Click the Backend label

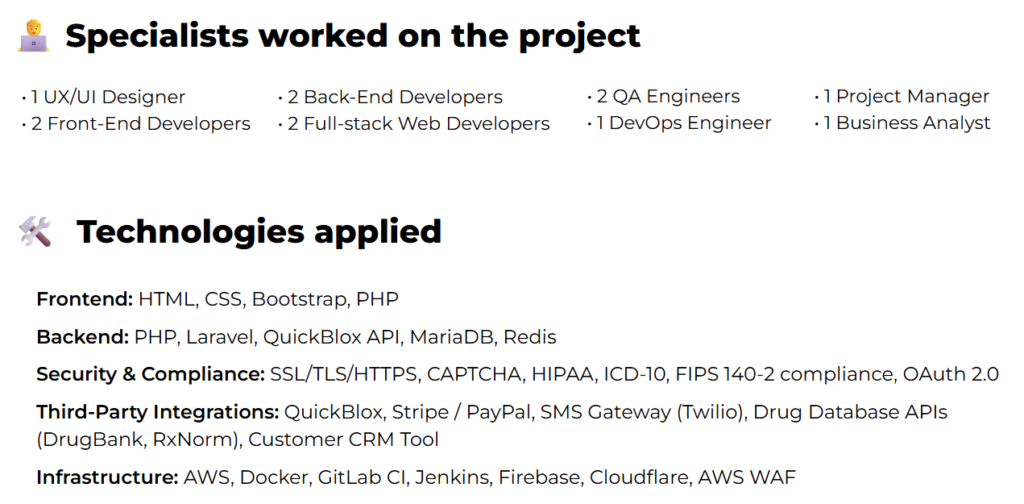tap(83, 337)
